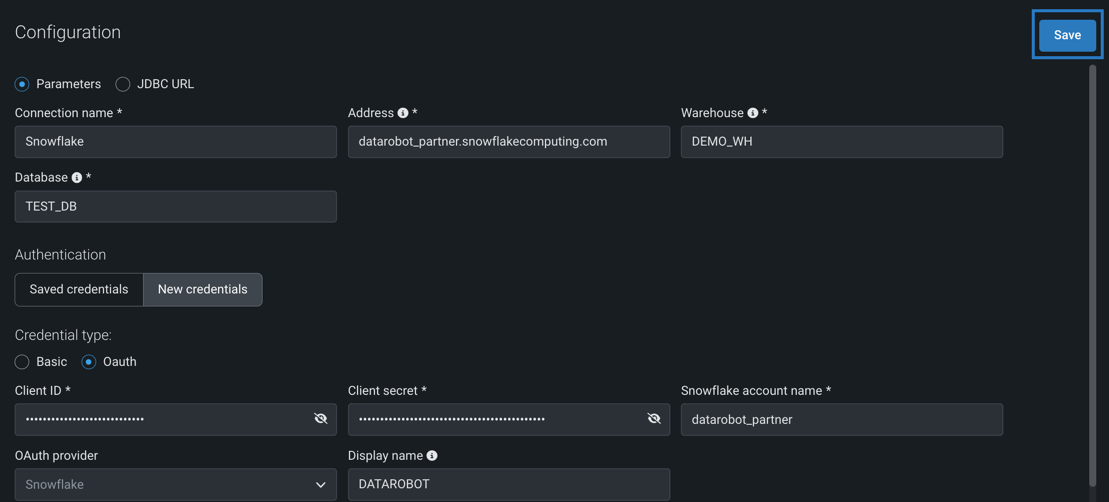Click into the Address input field
1109x502 pixels.
[x=508, y=142]
